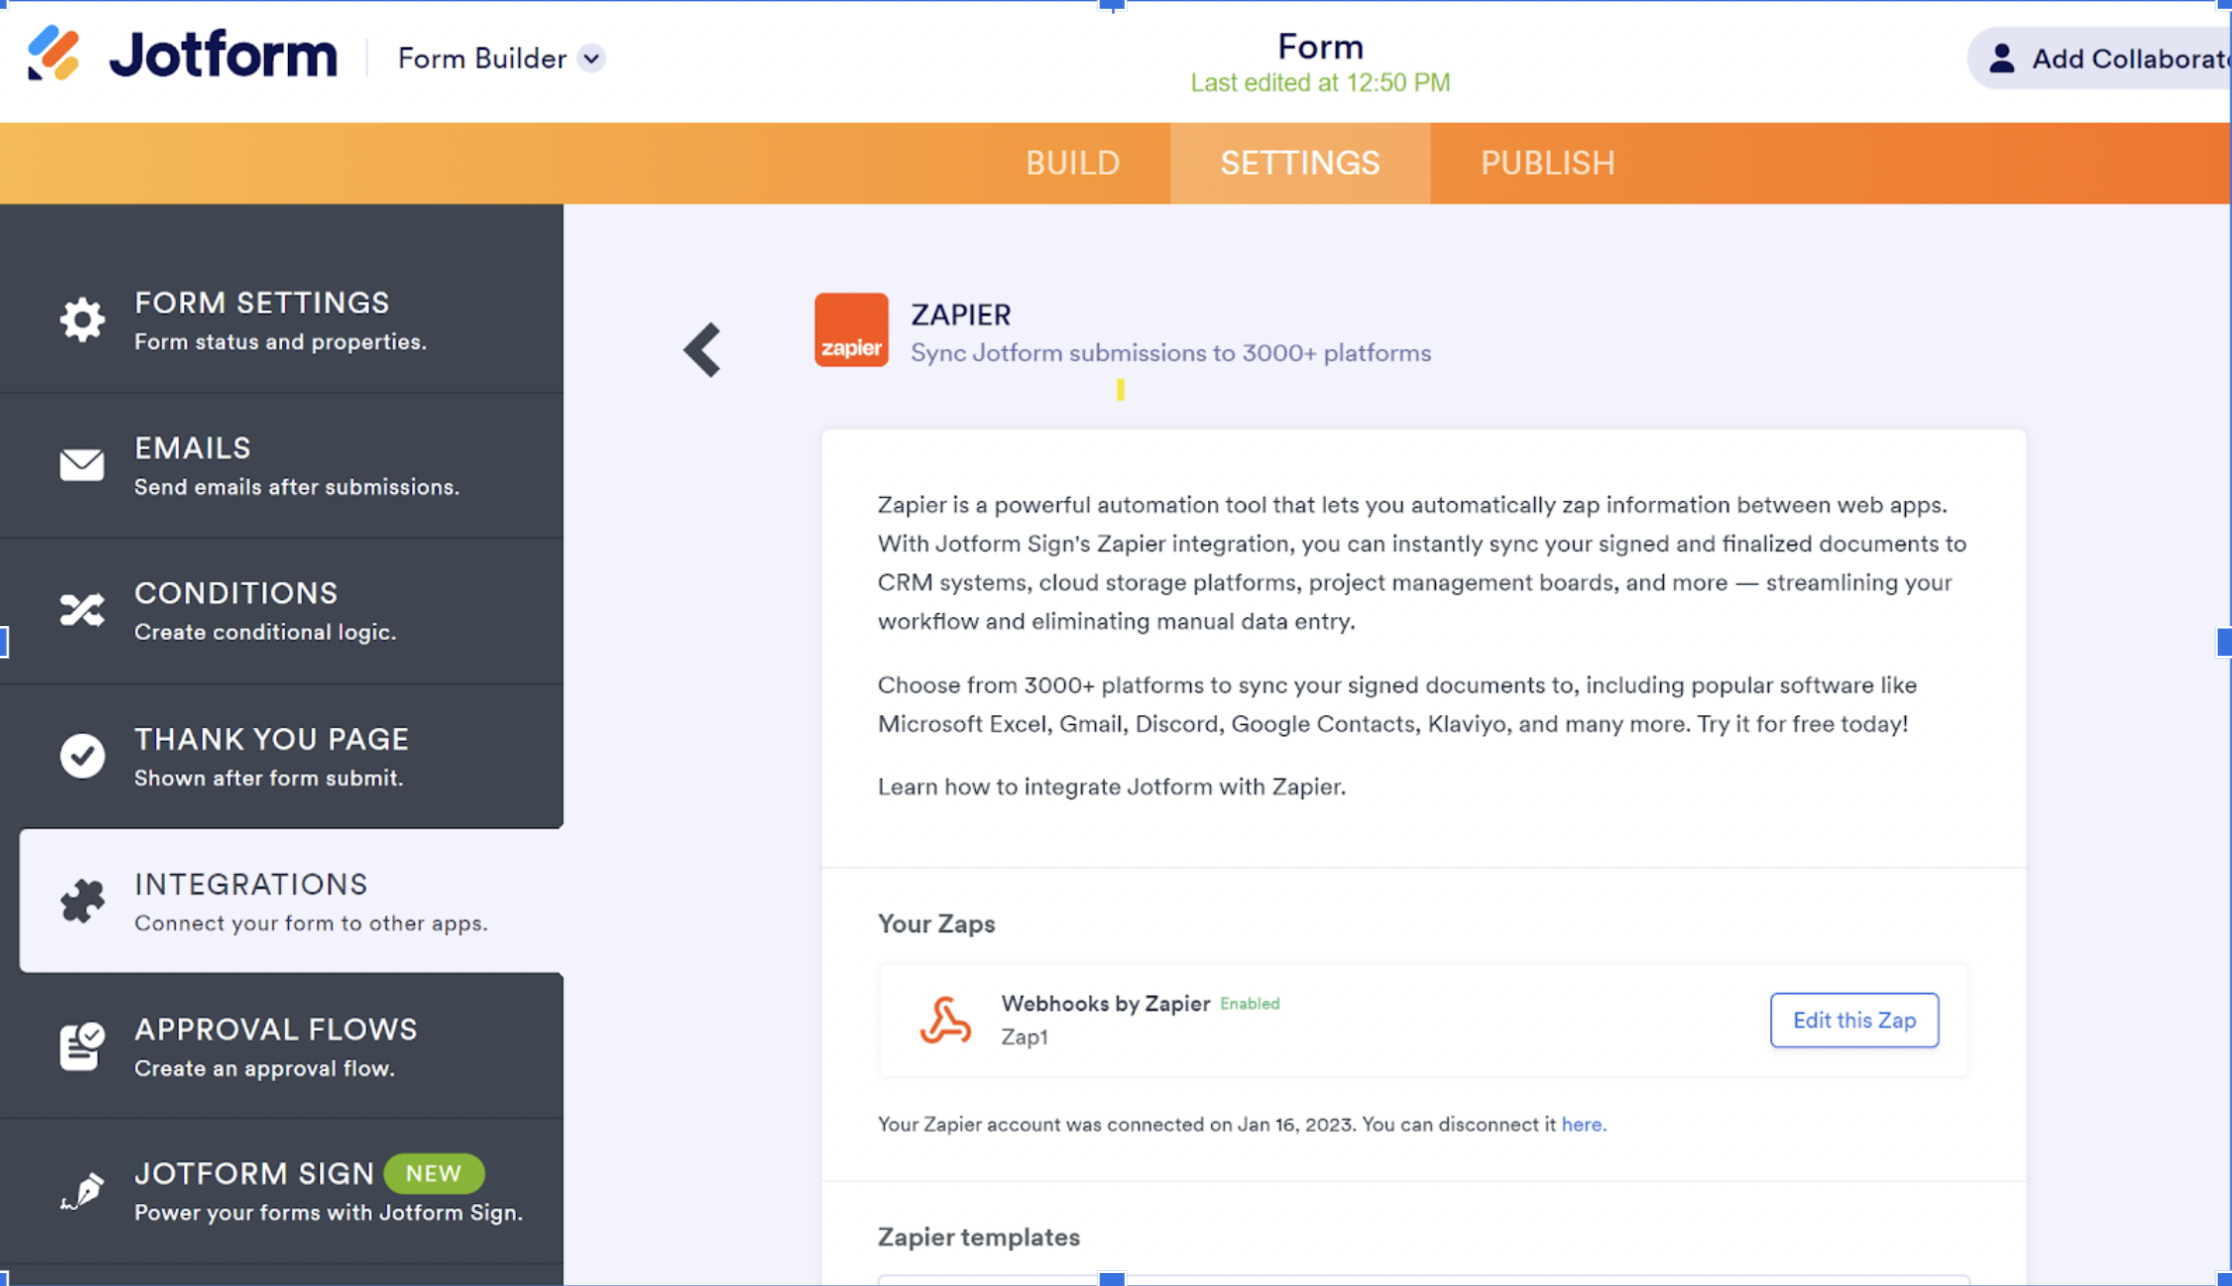The height and width of the screenshot is (1286, 2232).
Task: Click the Thank You Page checkmark icon
Action: tap(81, 756)
